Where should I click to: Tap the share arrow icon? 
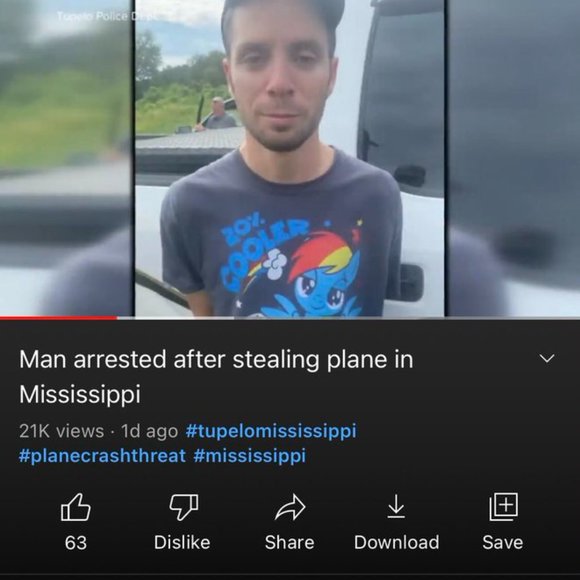290,507
